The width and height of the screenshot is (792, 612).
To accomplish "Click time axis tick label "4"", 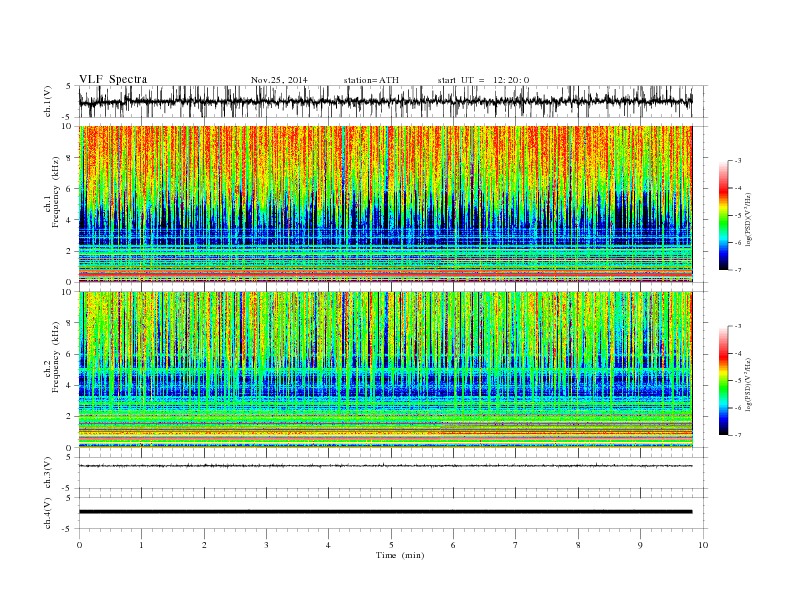I will click(328, 545).
